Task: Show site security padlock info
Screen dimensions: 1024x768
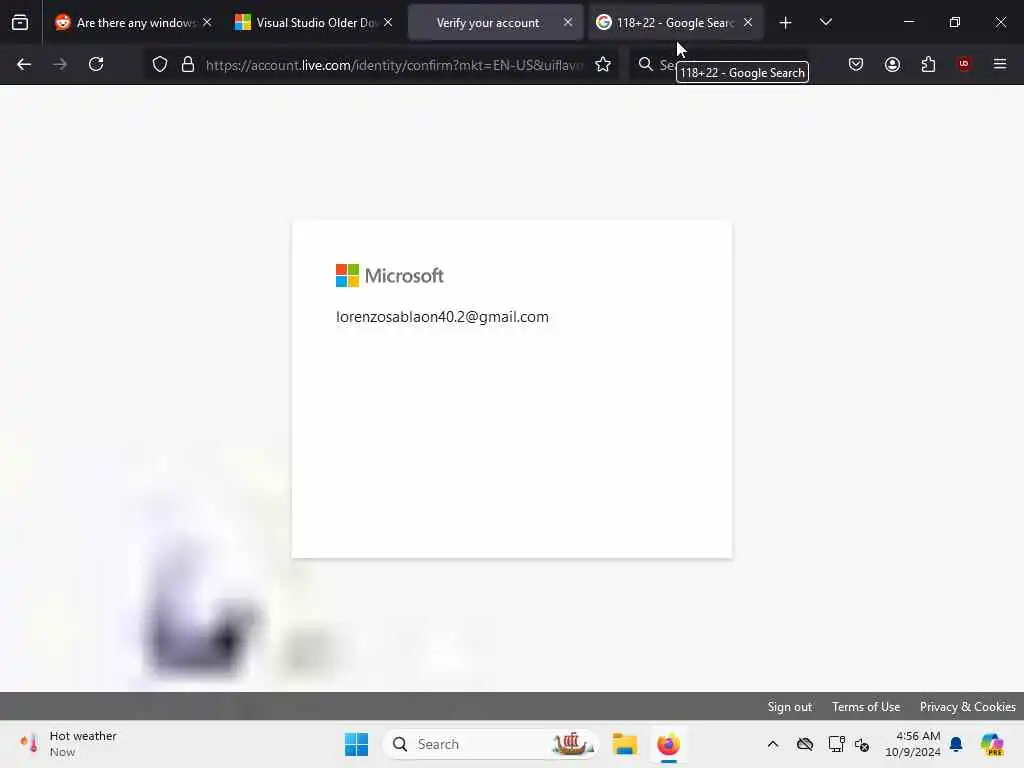Action: pyautogui.click(x=188, y=64)
